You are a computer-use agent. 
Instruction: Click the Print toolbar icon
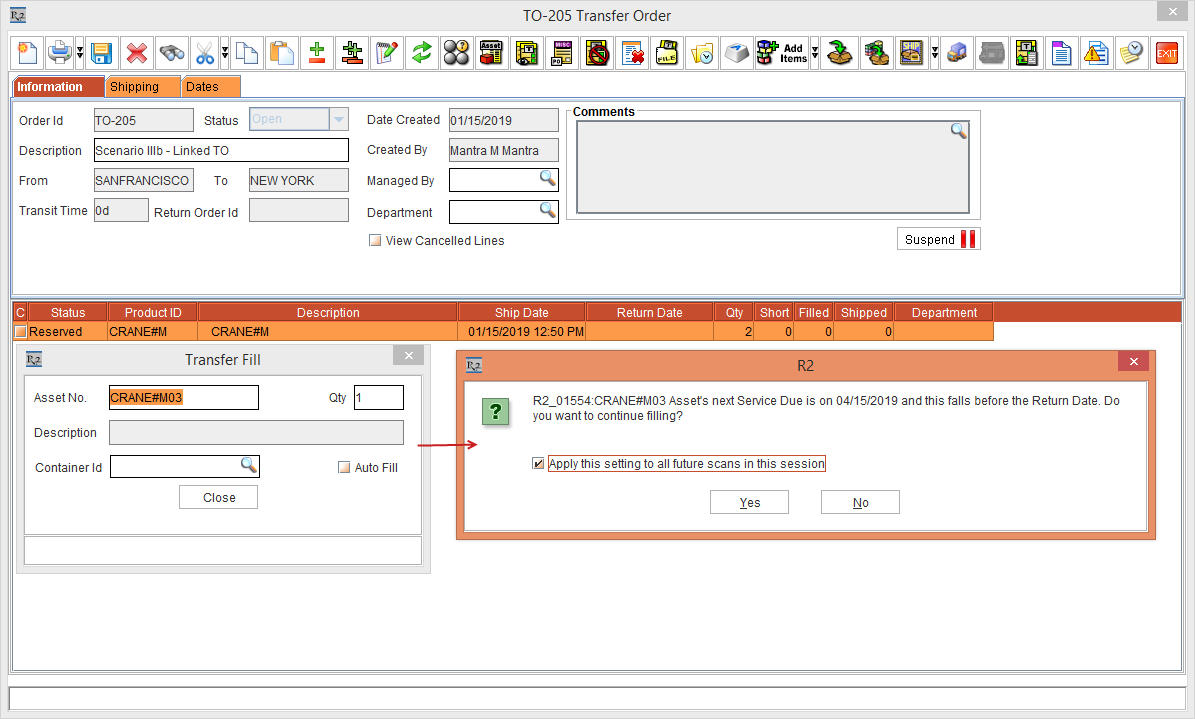click(x=60, y=53)
